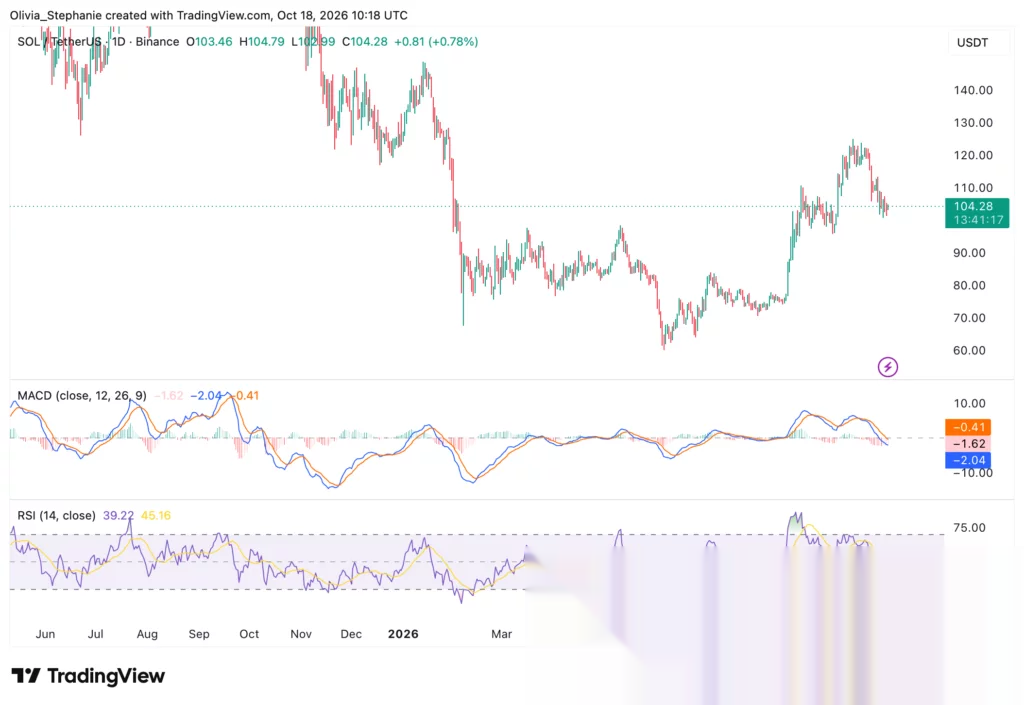Viewport: 1024px width, 705px height.
Task: Click the change value +0.81 (+0.78%)
Action: coord(436,42)
